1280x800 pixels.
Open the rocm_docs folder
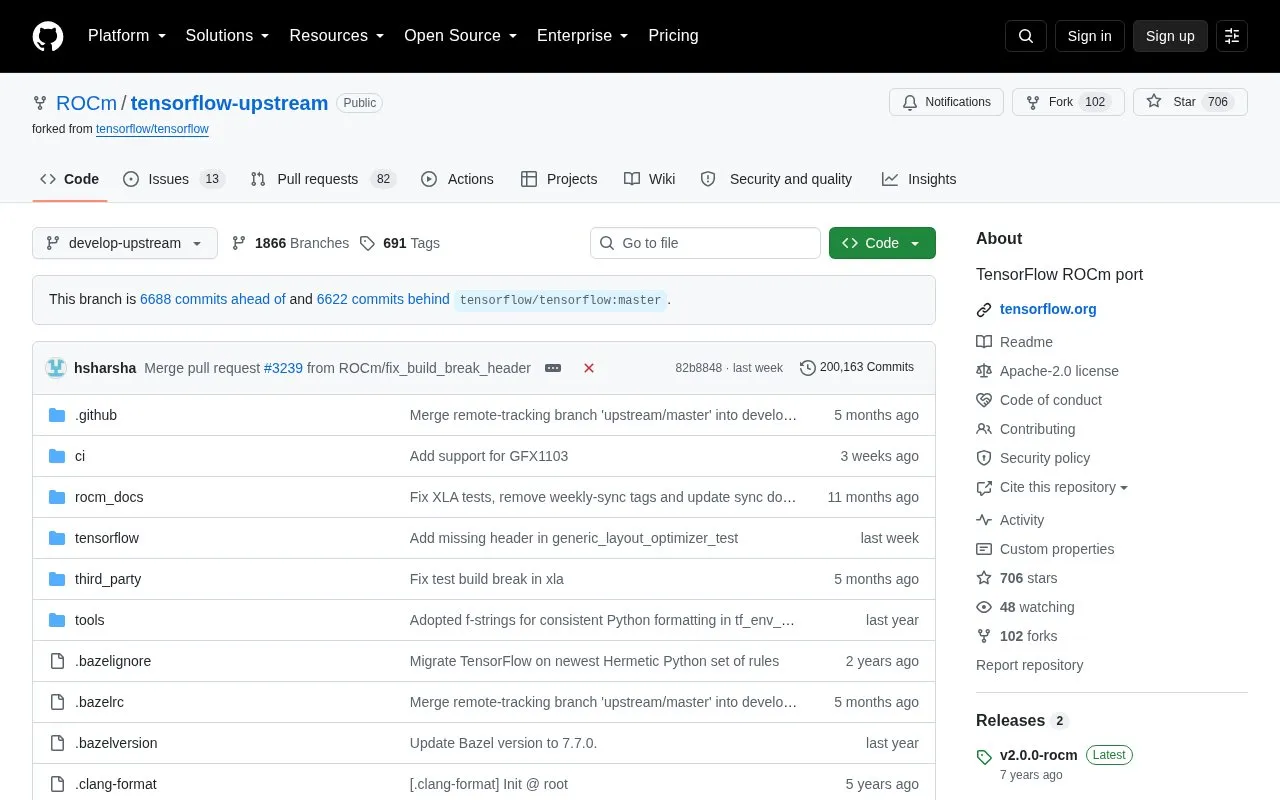click(x=109, y=497)
